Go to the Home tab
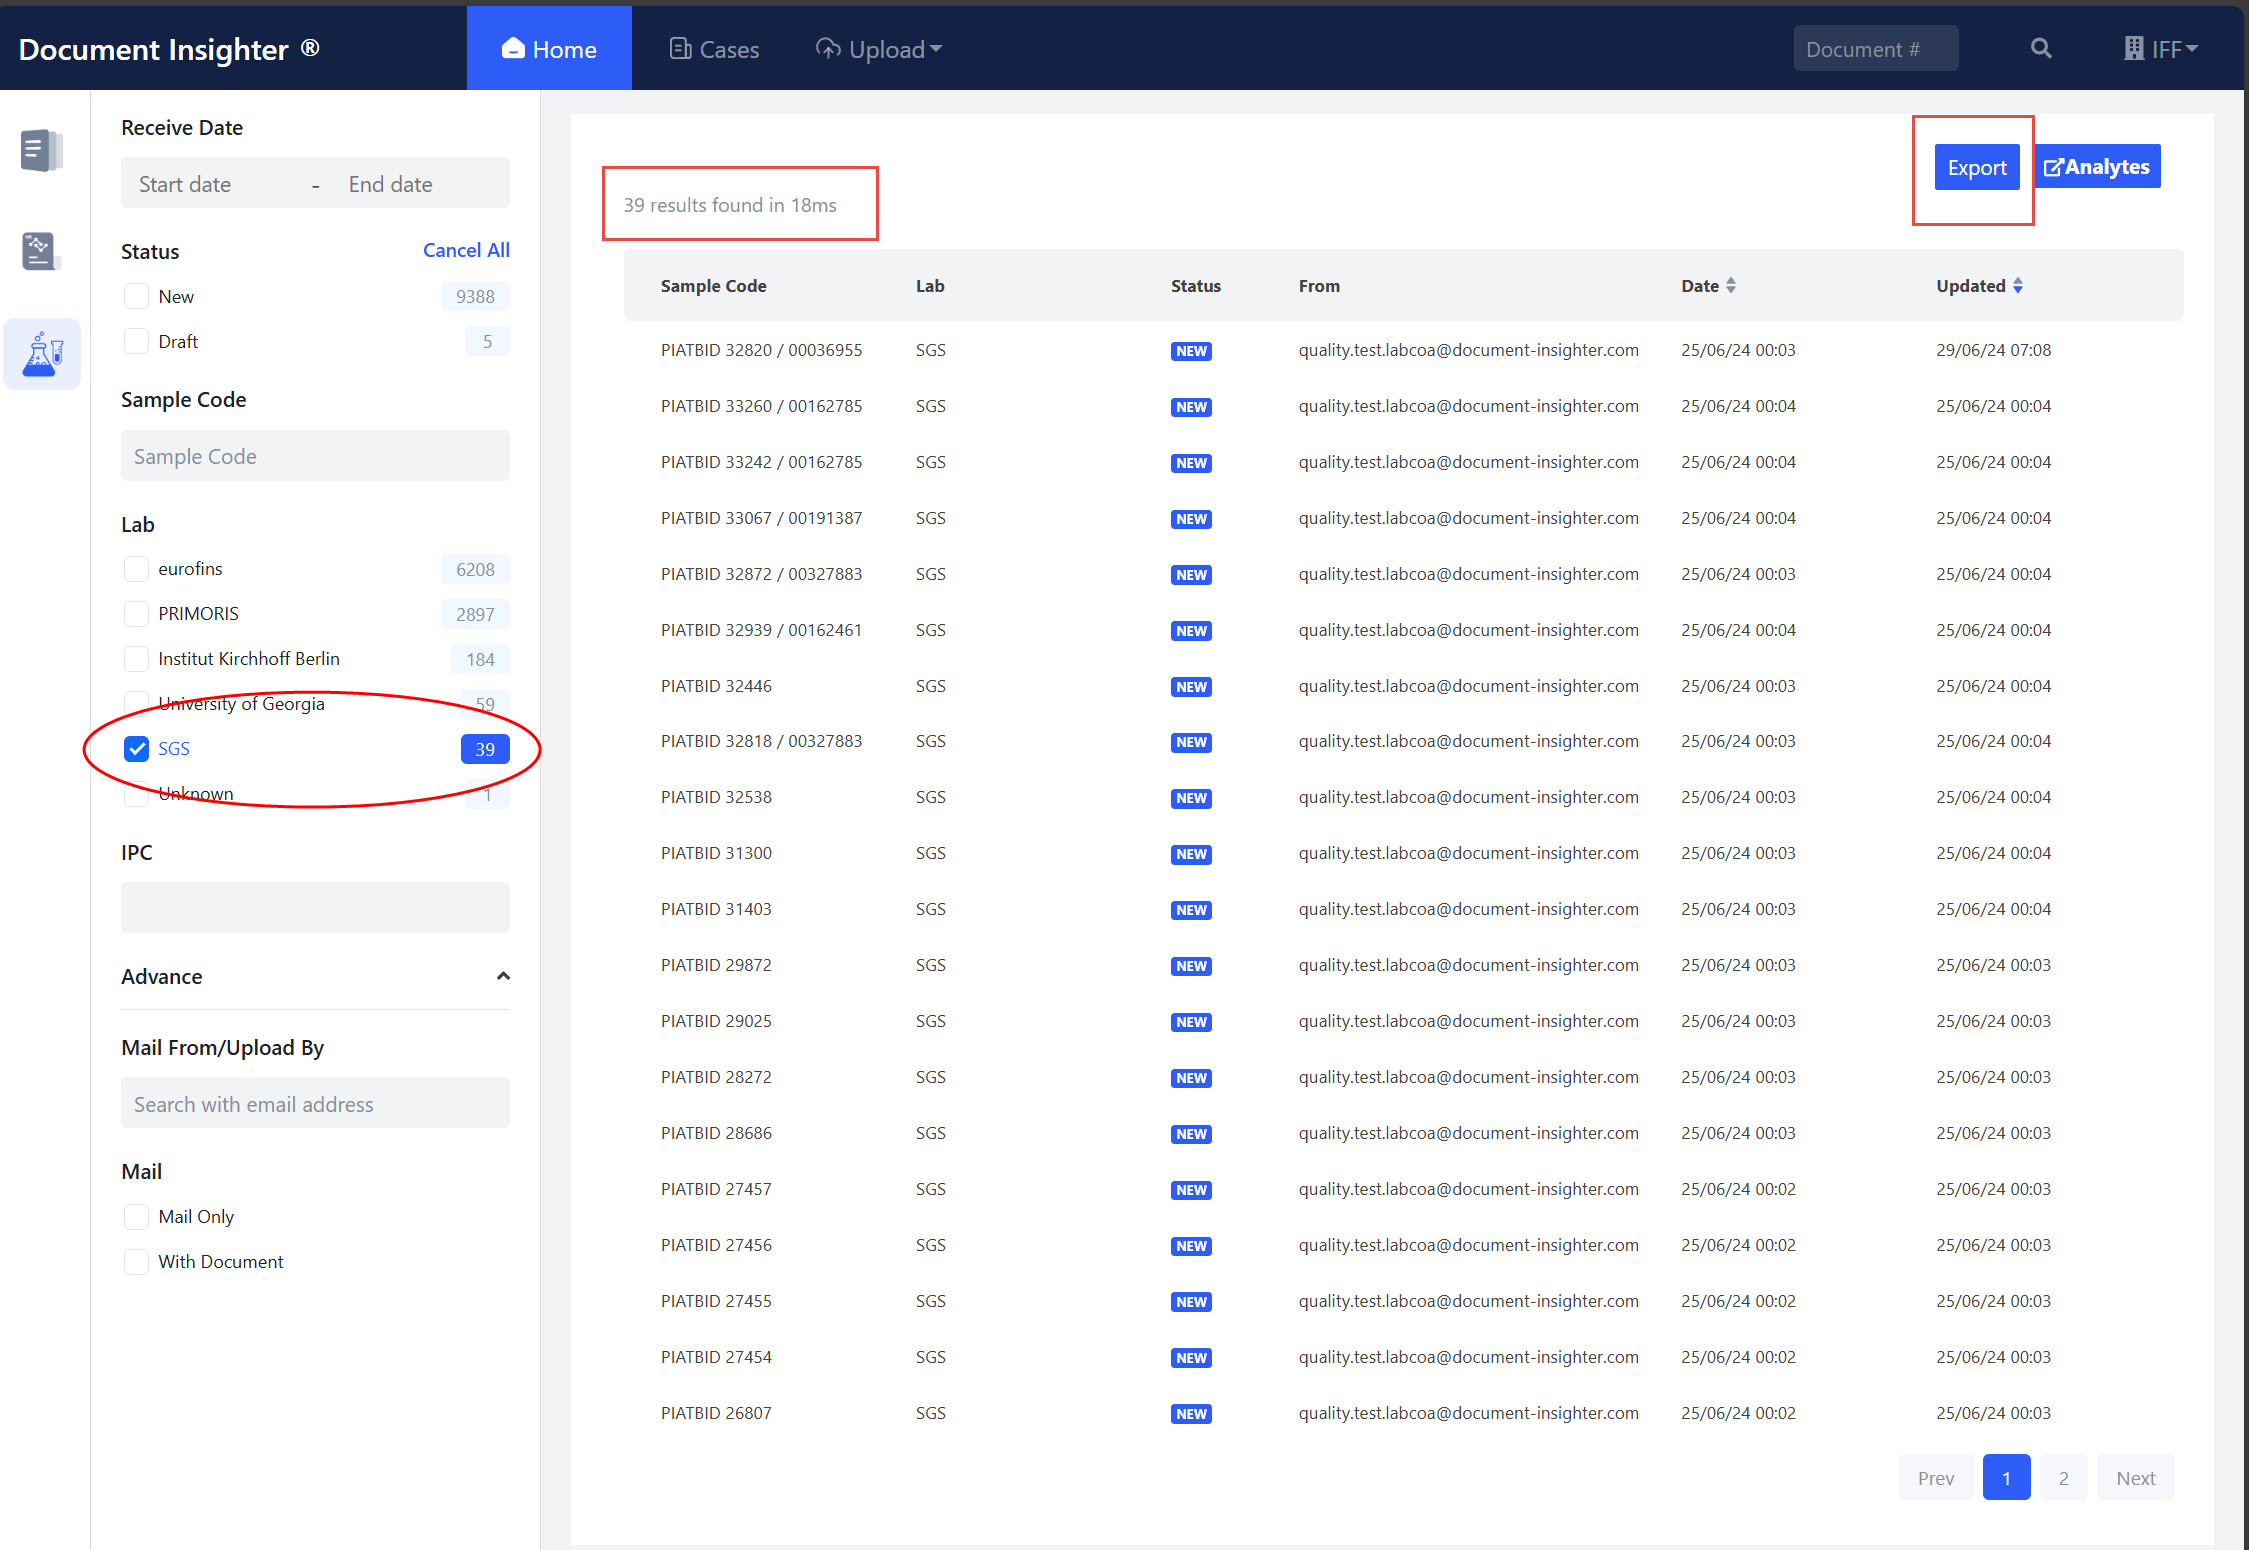Viewport: 2249px width, 1550px height. point(549,49)
